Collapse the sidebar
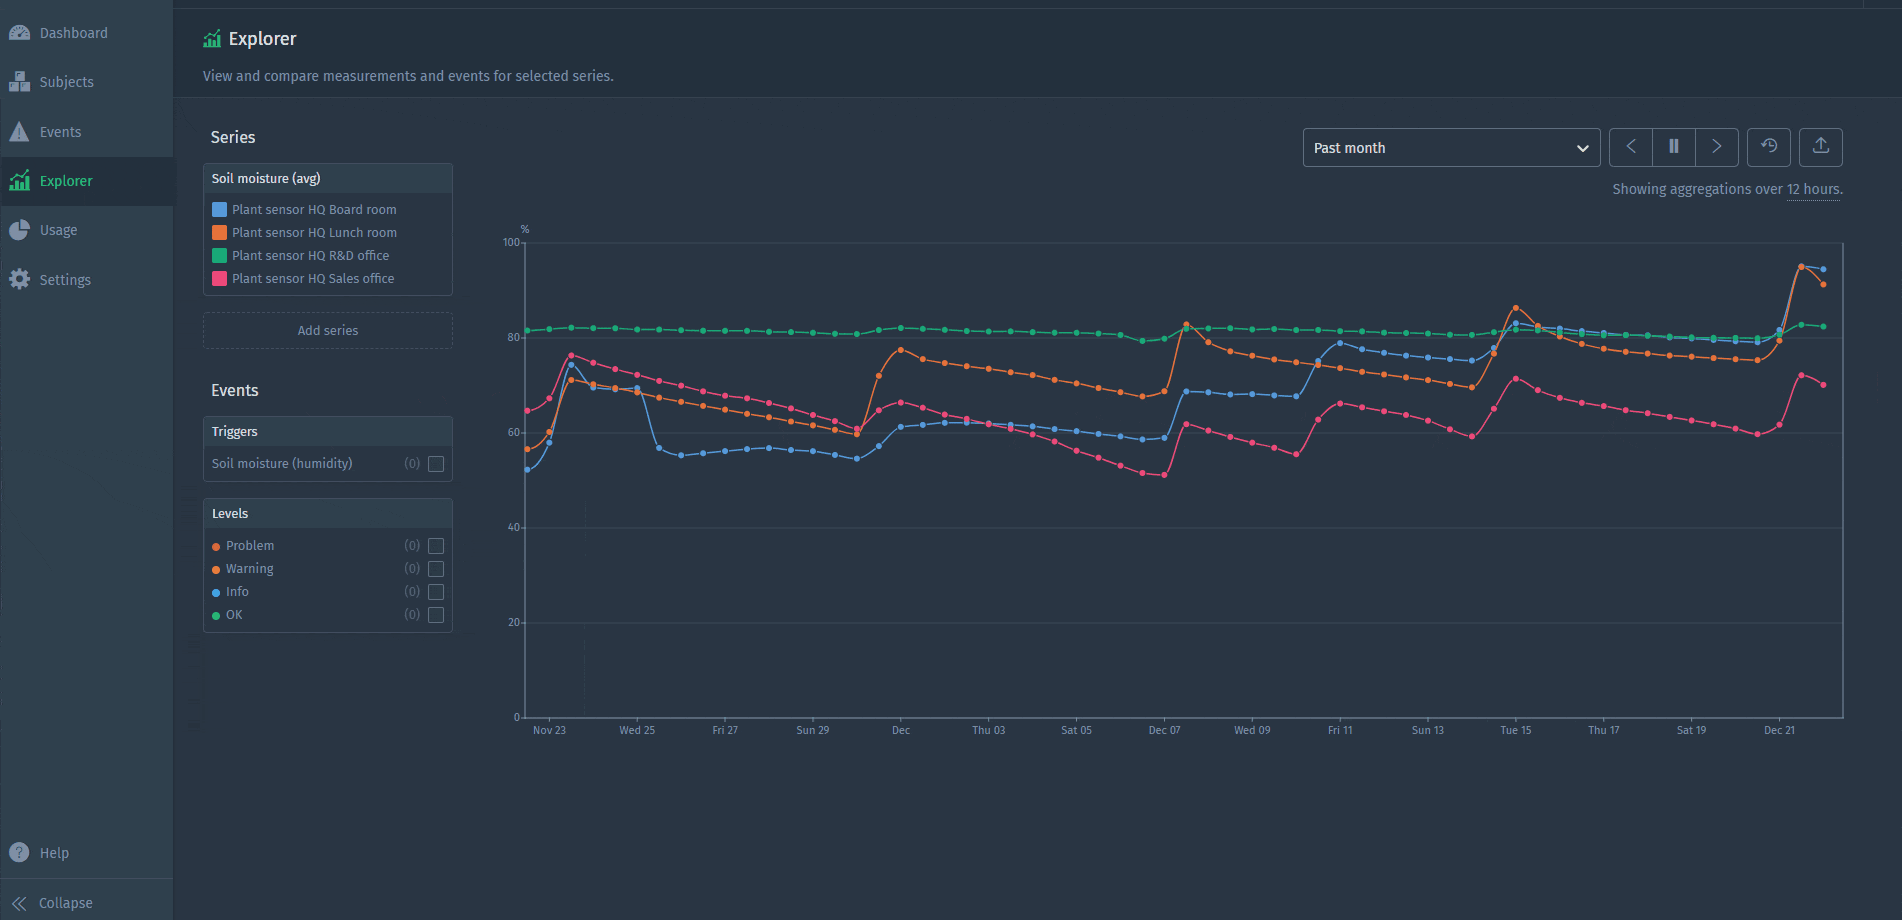The height and width of the screenshot is (920, 1902). pyautogui.click(x=64, y=902)
